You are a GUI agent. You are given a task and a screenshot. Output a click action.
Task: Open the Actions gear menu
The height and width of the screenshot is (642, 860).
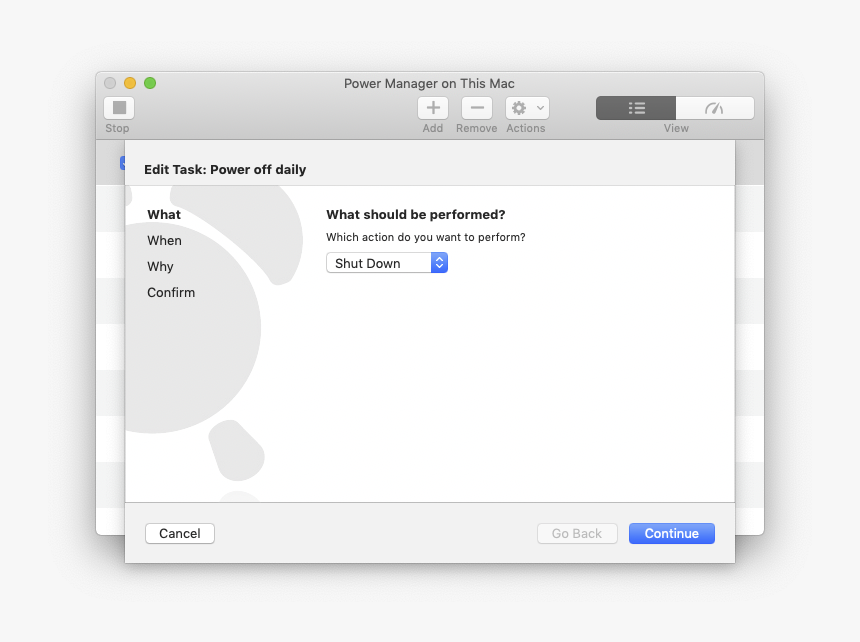(527, 108)
